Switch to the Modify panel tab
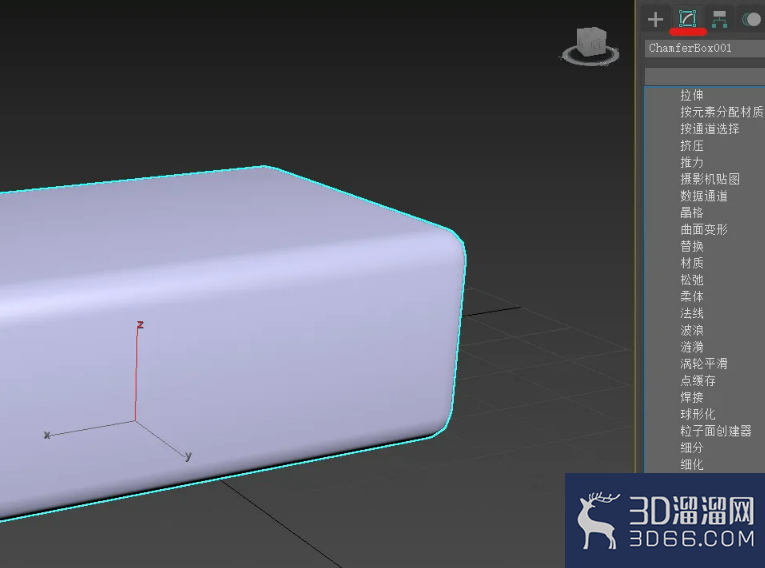This screenshot has width=765, height=568. (x=687, y=19)
